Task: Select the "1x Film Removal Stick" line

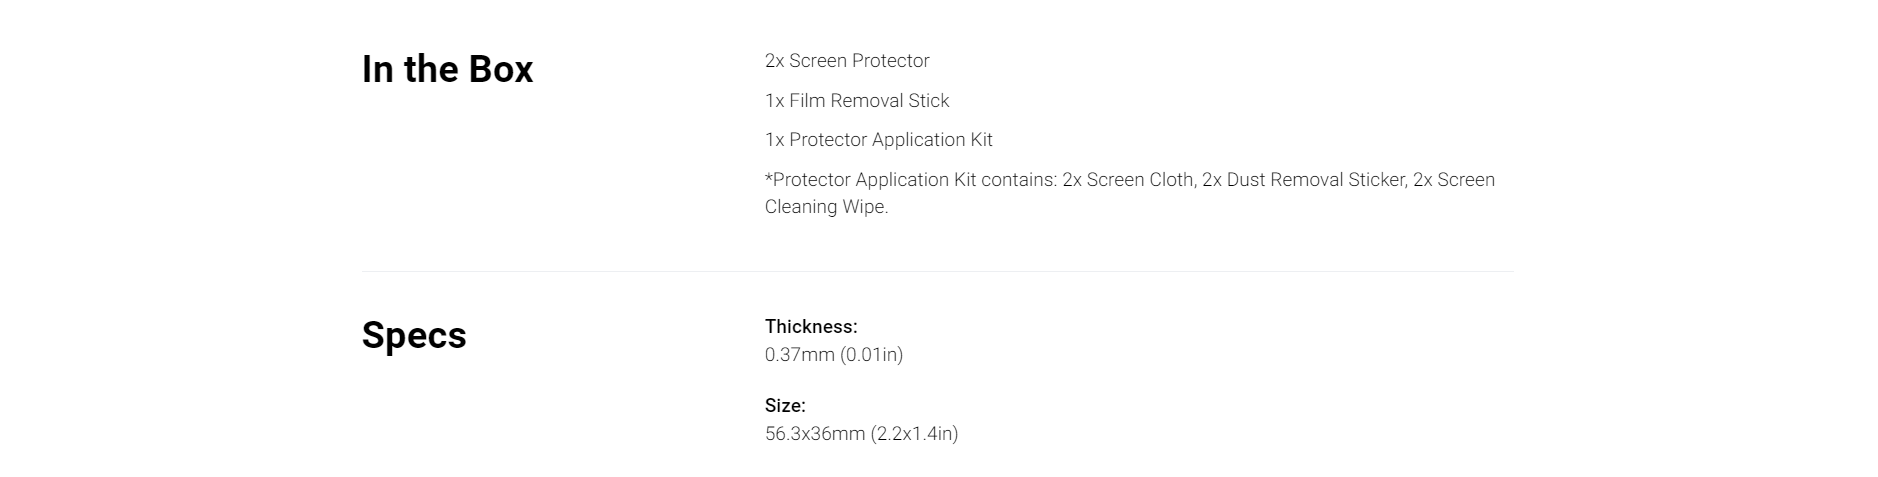Action: point(857,101)
